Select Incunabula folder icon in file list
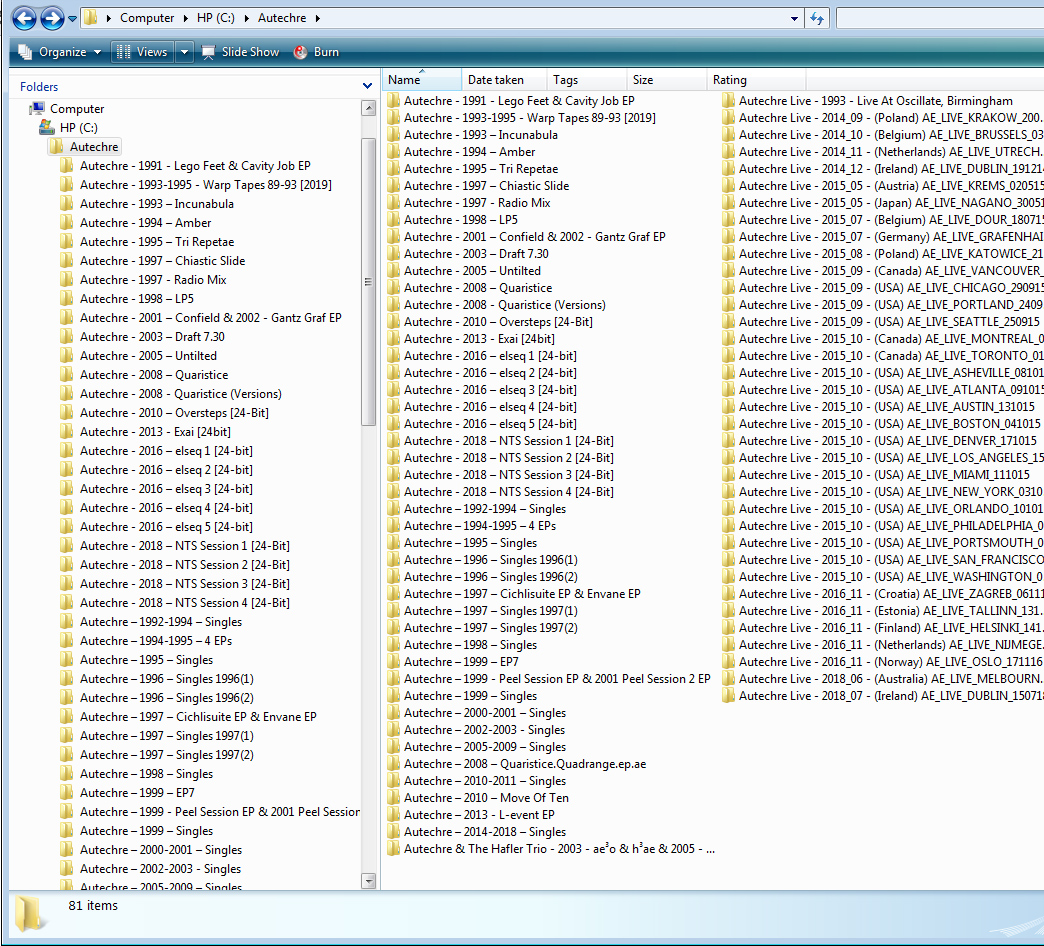 click(x=393, y=134)
